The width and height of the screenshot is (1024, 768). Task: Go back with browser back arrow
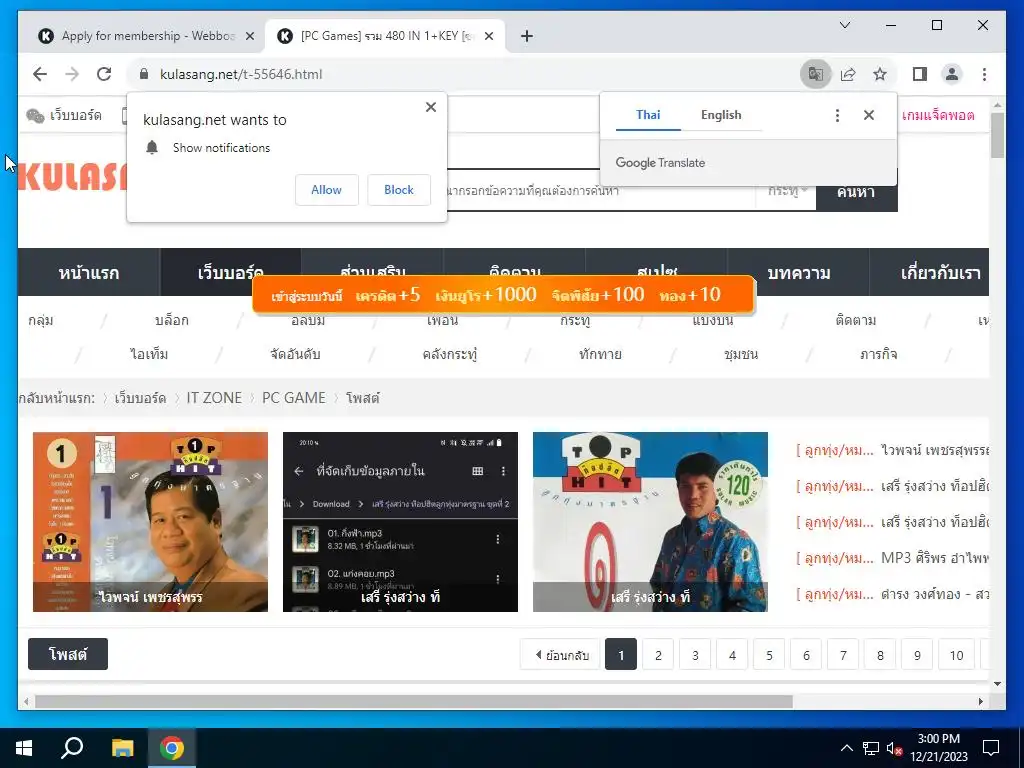tap(40, 74)
